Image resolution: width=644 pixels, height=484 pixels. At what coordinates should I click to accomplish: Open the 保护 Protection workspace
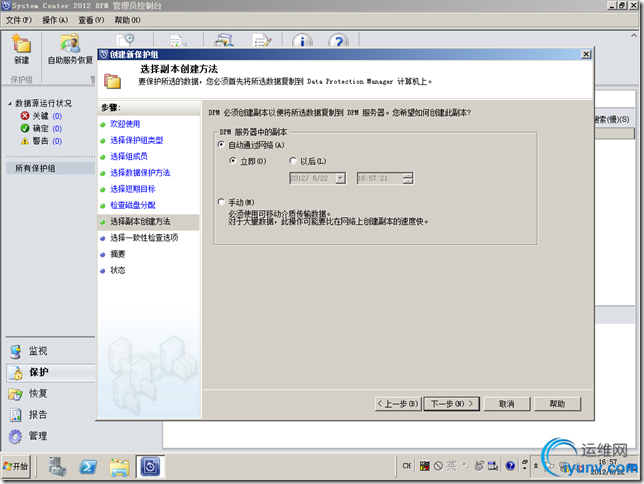coord(51,373)
